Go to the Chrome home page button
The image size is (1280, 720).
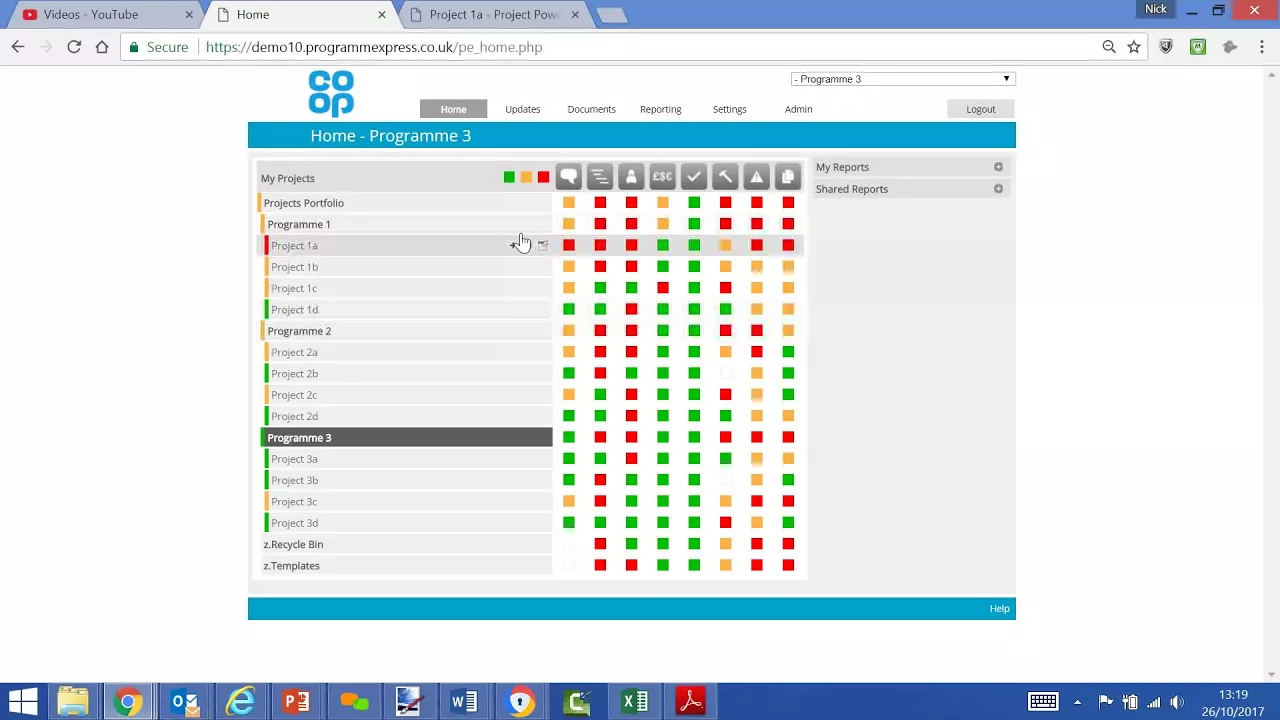point(102,47)
